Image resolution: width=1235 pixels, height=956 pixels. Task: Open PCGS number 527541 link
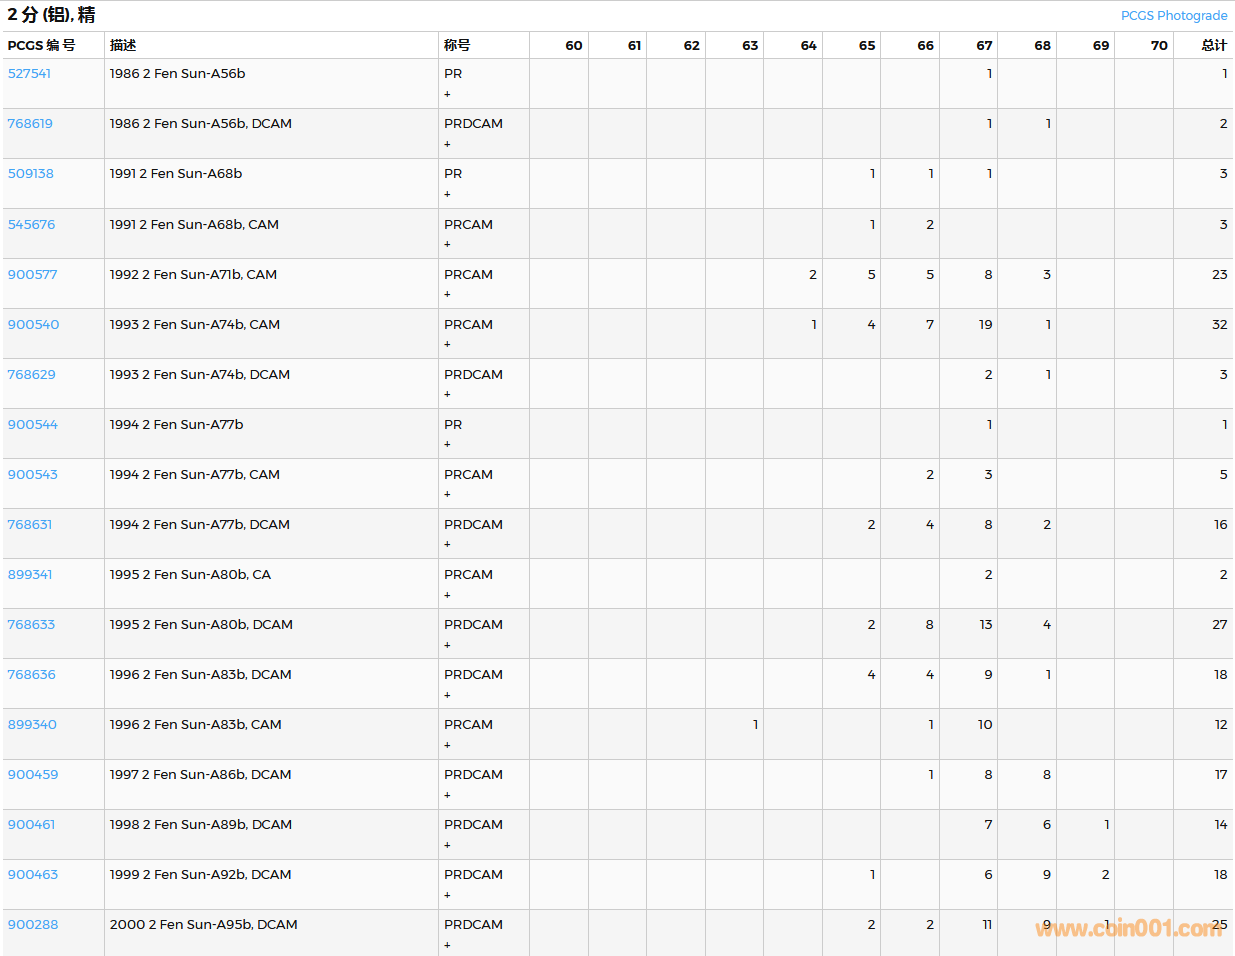click(x=29, y=74)
